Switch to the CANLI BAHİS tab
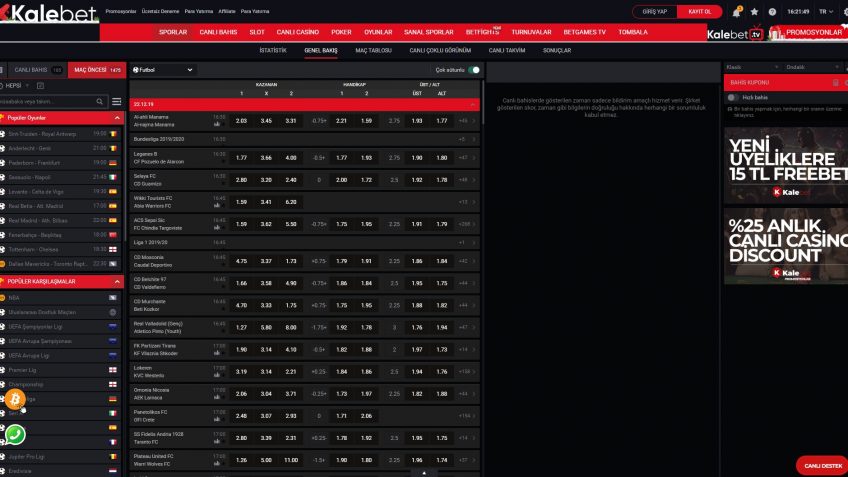Image resolution: width=848 pixels, height=477 pixels. 33,70
